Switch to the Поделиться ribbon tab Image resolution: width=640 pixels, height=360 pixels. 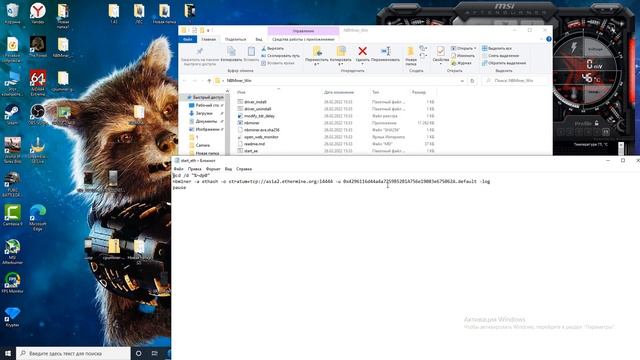click(236, 39)
